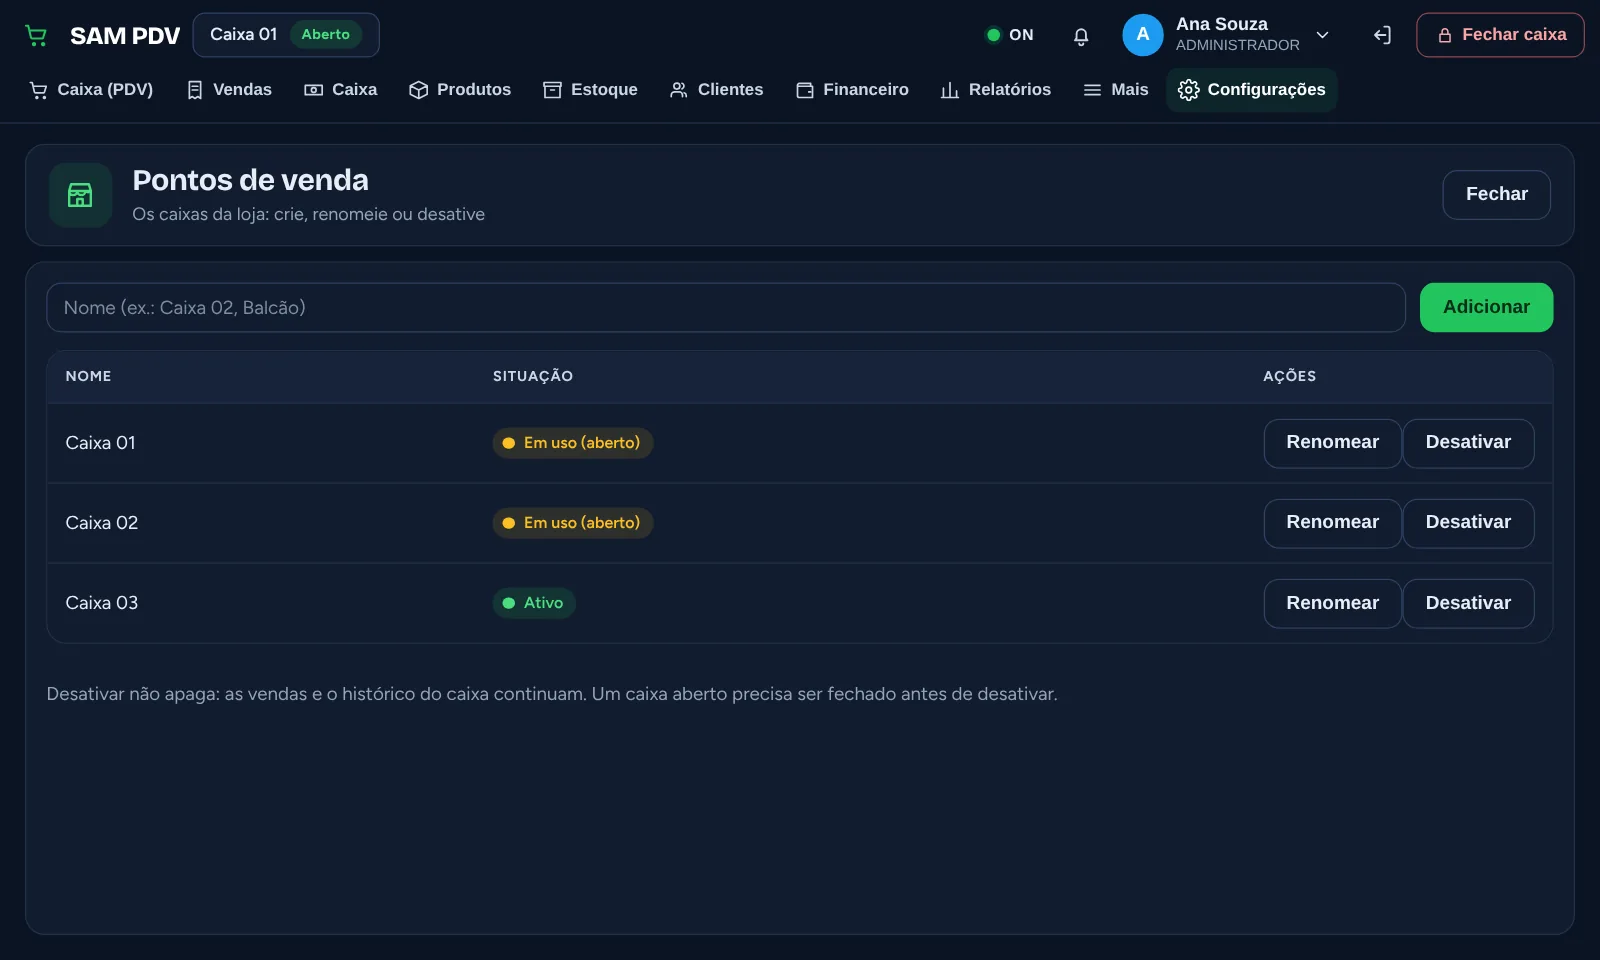Click the SITUAÇÃO column header
Image resolution: width=1600 pixels, height=960 pixels.
pos(533,377)
